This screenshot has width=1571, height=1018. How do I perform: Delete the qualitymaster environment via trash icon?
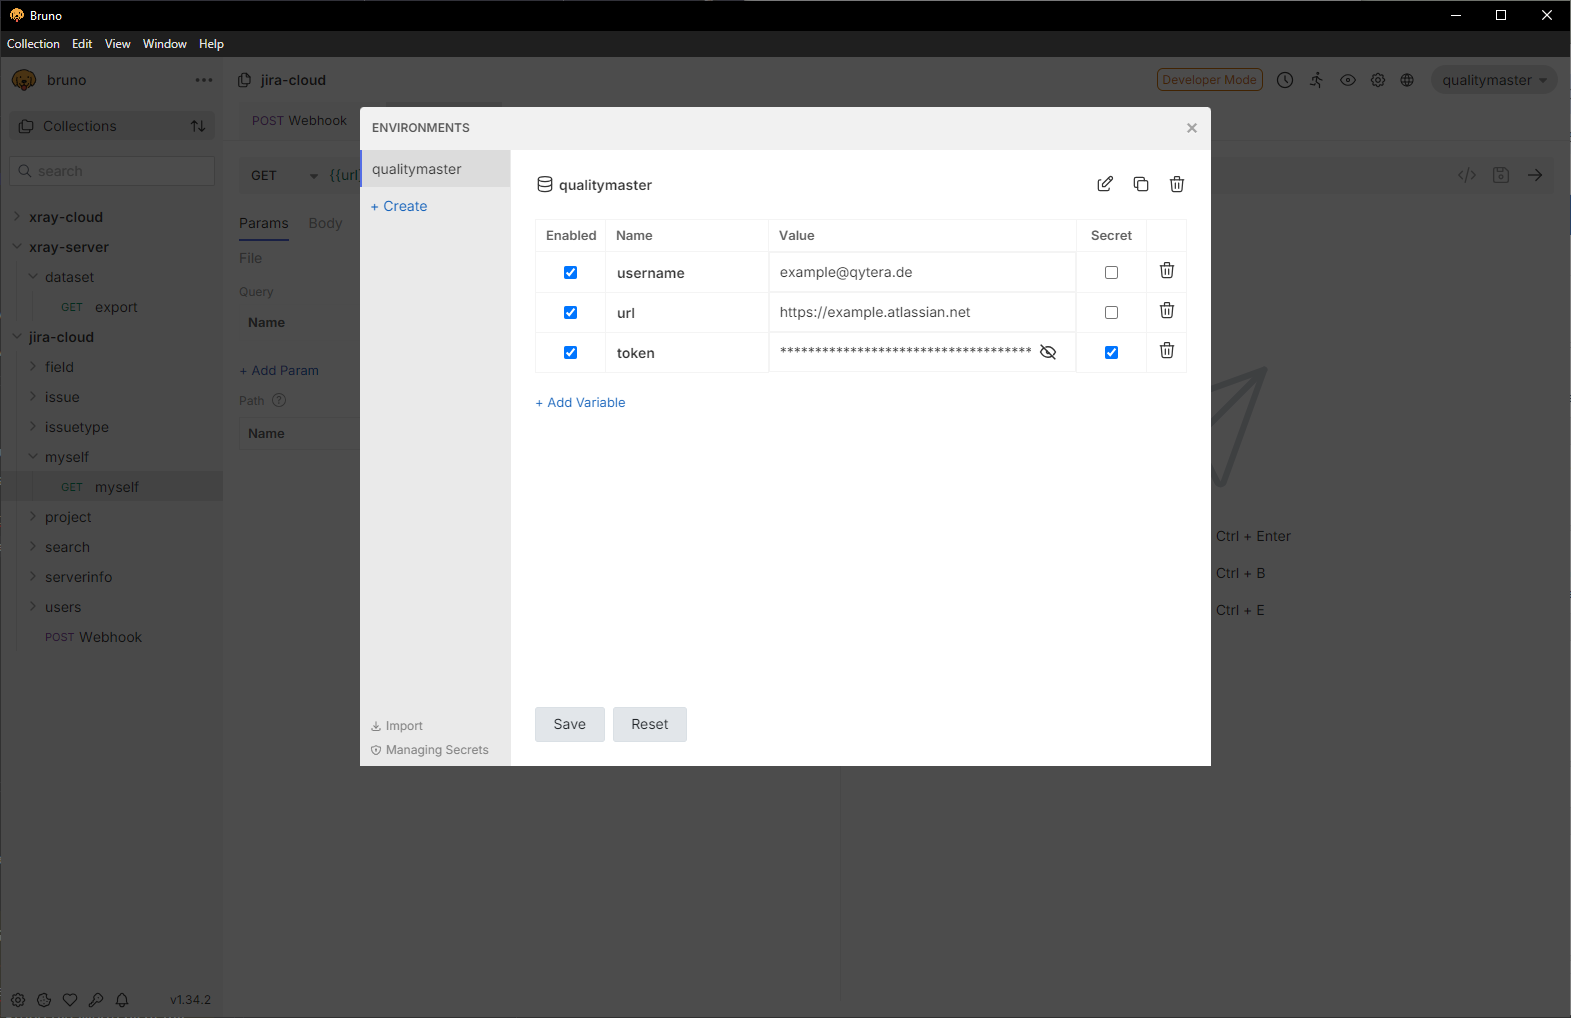tap(1177, 184)
